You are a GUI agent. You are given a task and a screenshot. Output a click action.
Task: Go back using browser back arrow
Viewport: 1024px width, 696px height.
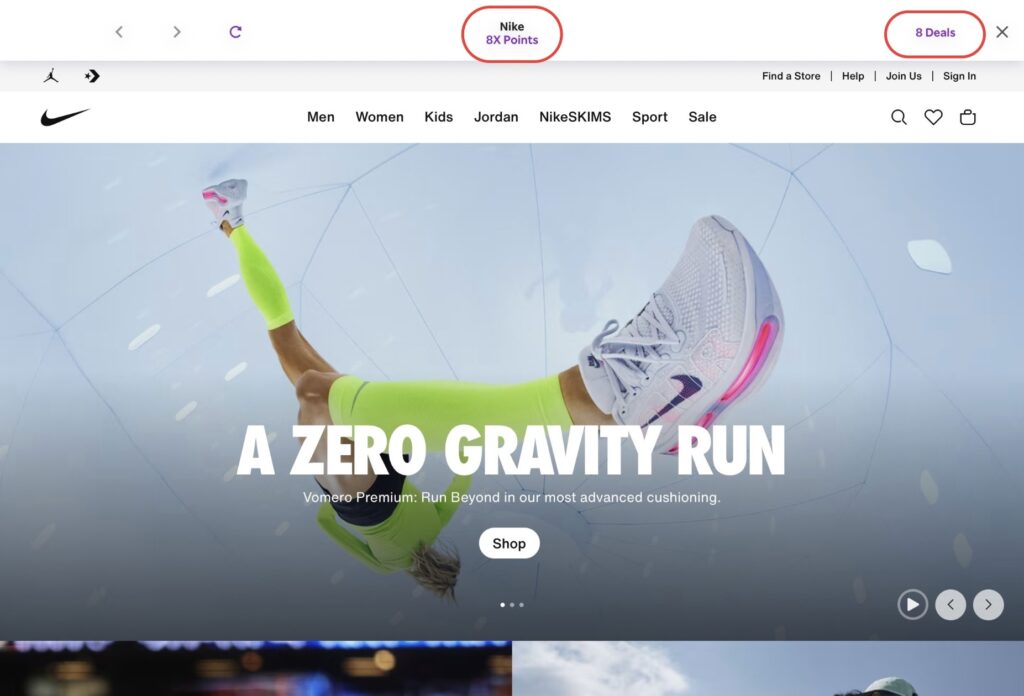coord(119,32)
